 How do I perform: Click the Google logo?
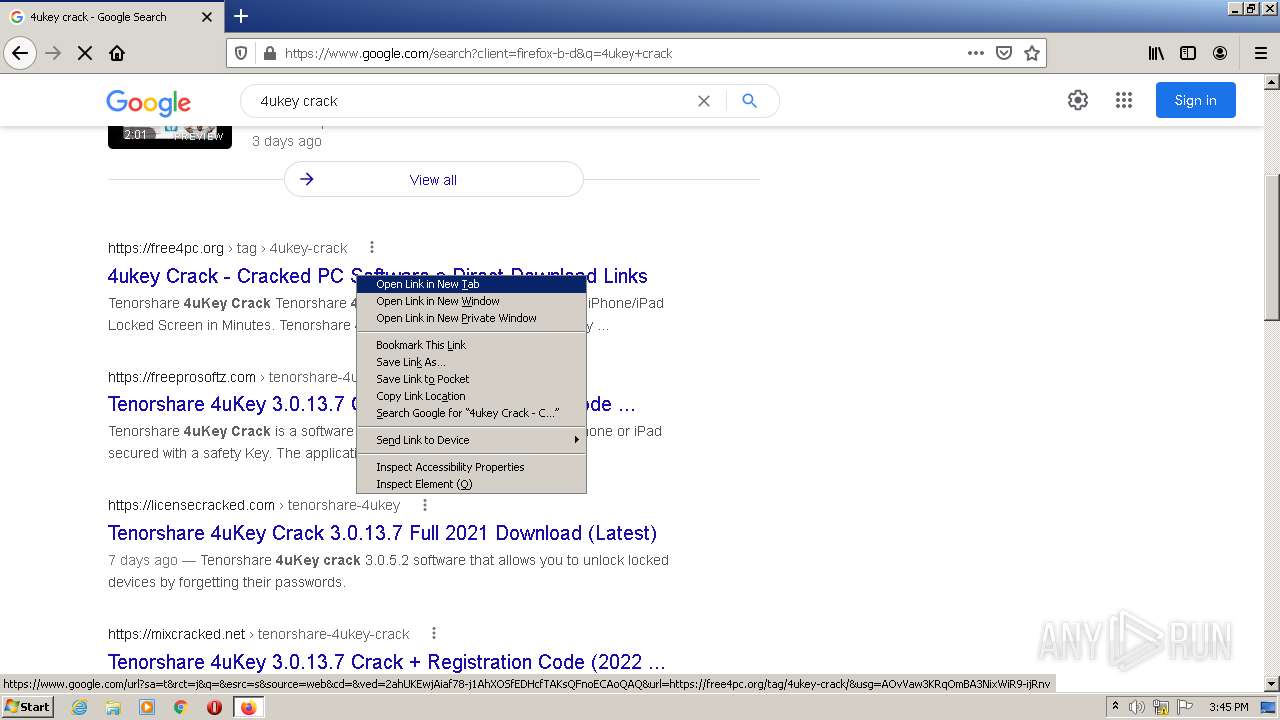point(148,102)
